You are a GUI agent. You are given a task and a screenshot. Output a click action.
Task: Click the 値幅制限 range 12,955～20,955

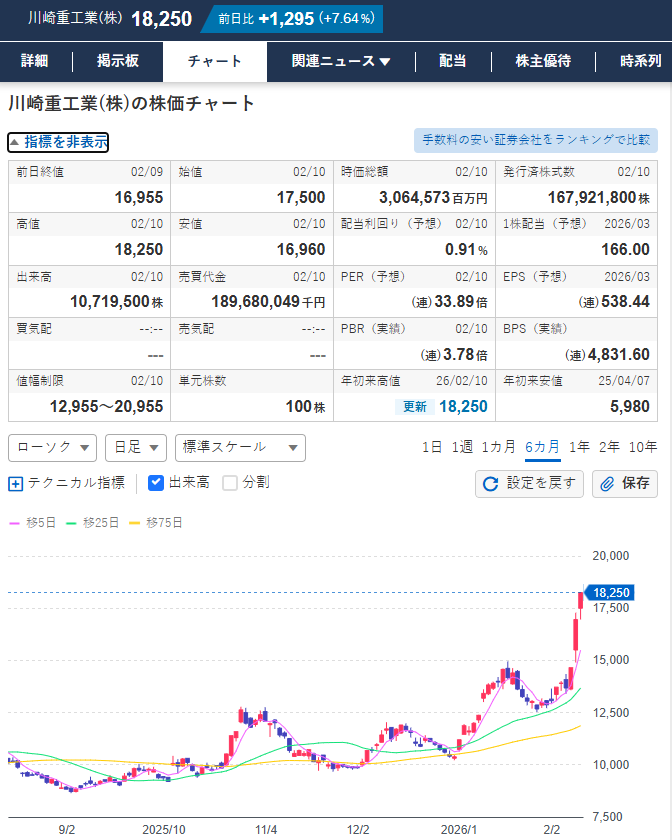tap(107, 407)
